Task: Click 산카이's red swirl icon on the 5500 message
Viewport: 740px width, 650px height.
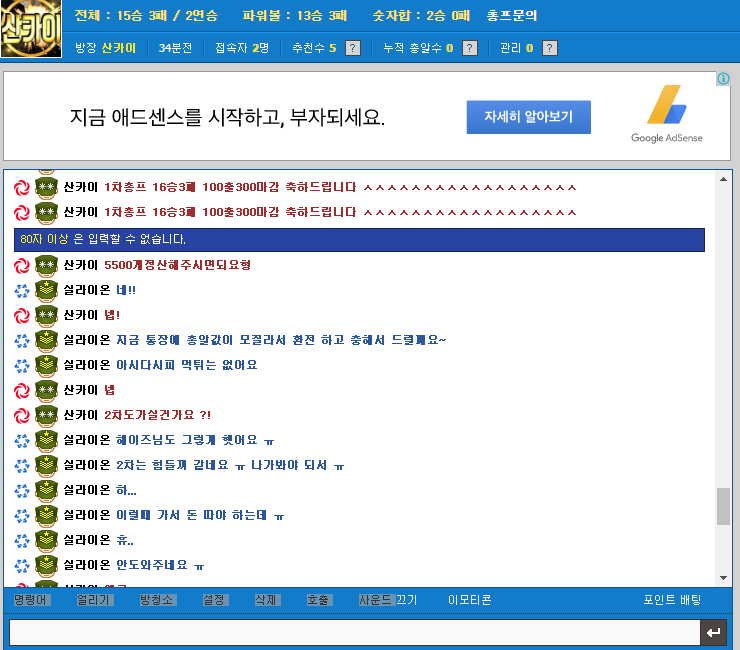Action: (22, 266)
